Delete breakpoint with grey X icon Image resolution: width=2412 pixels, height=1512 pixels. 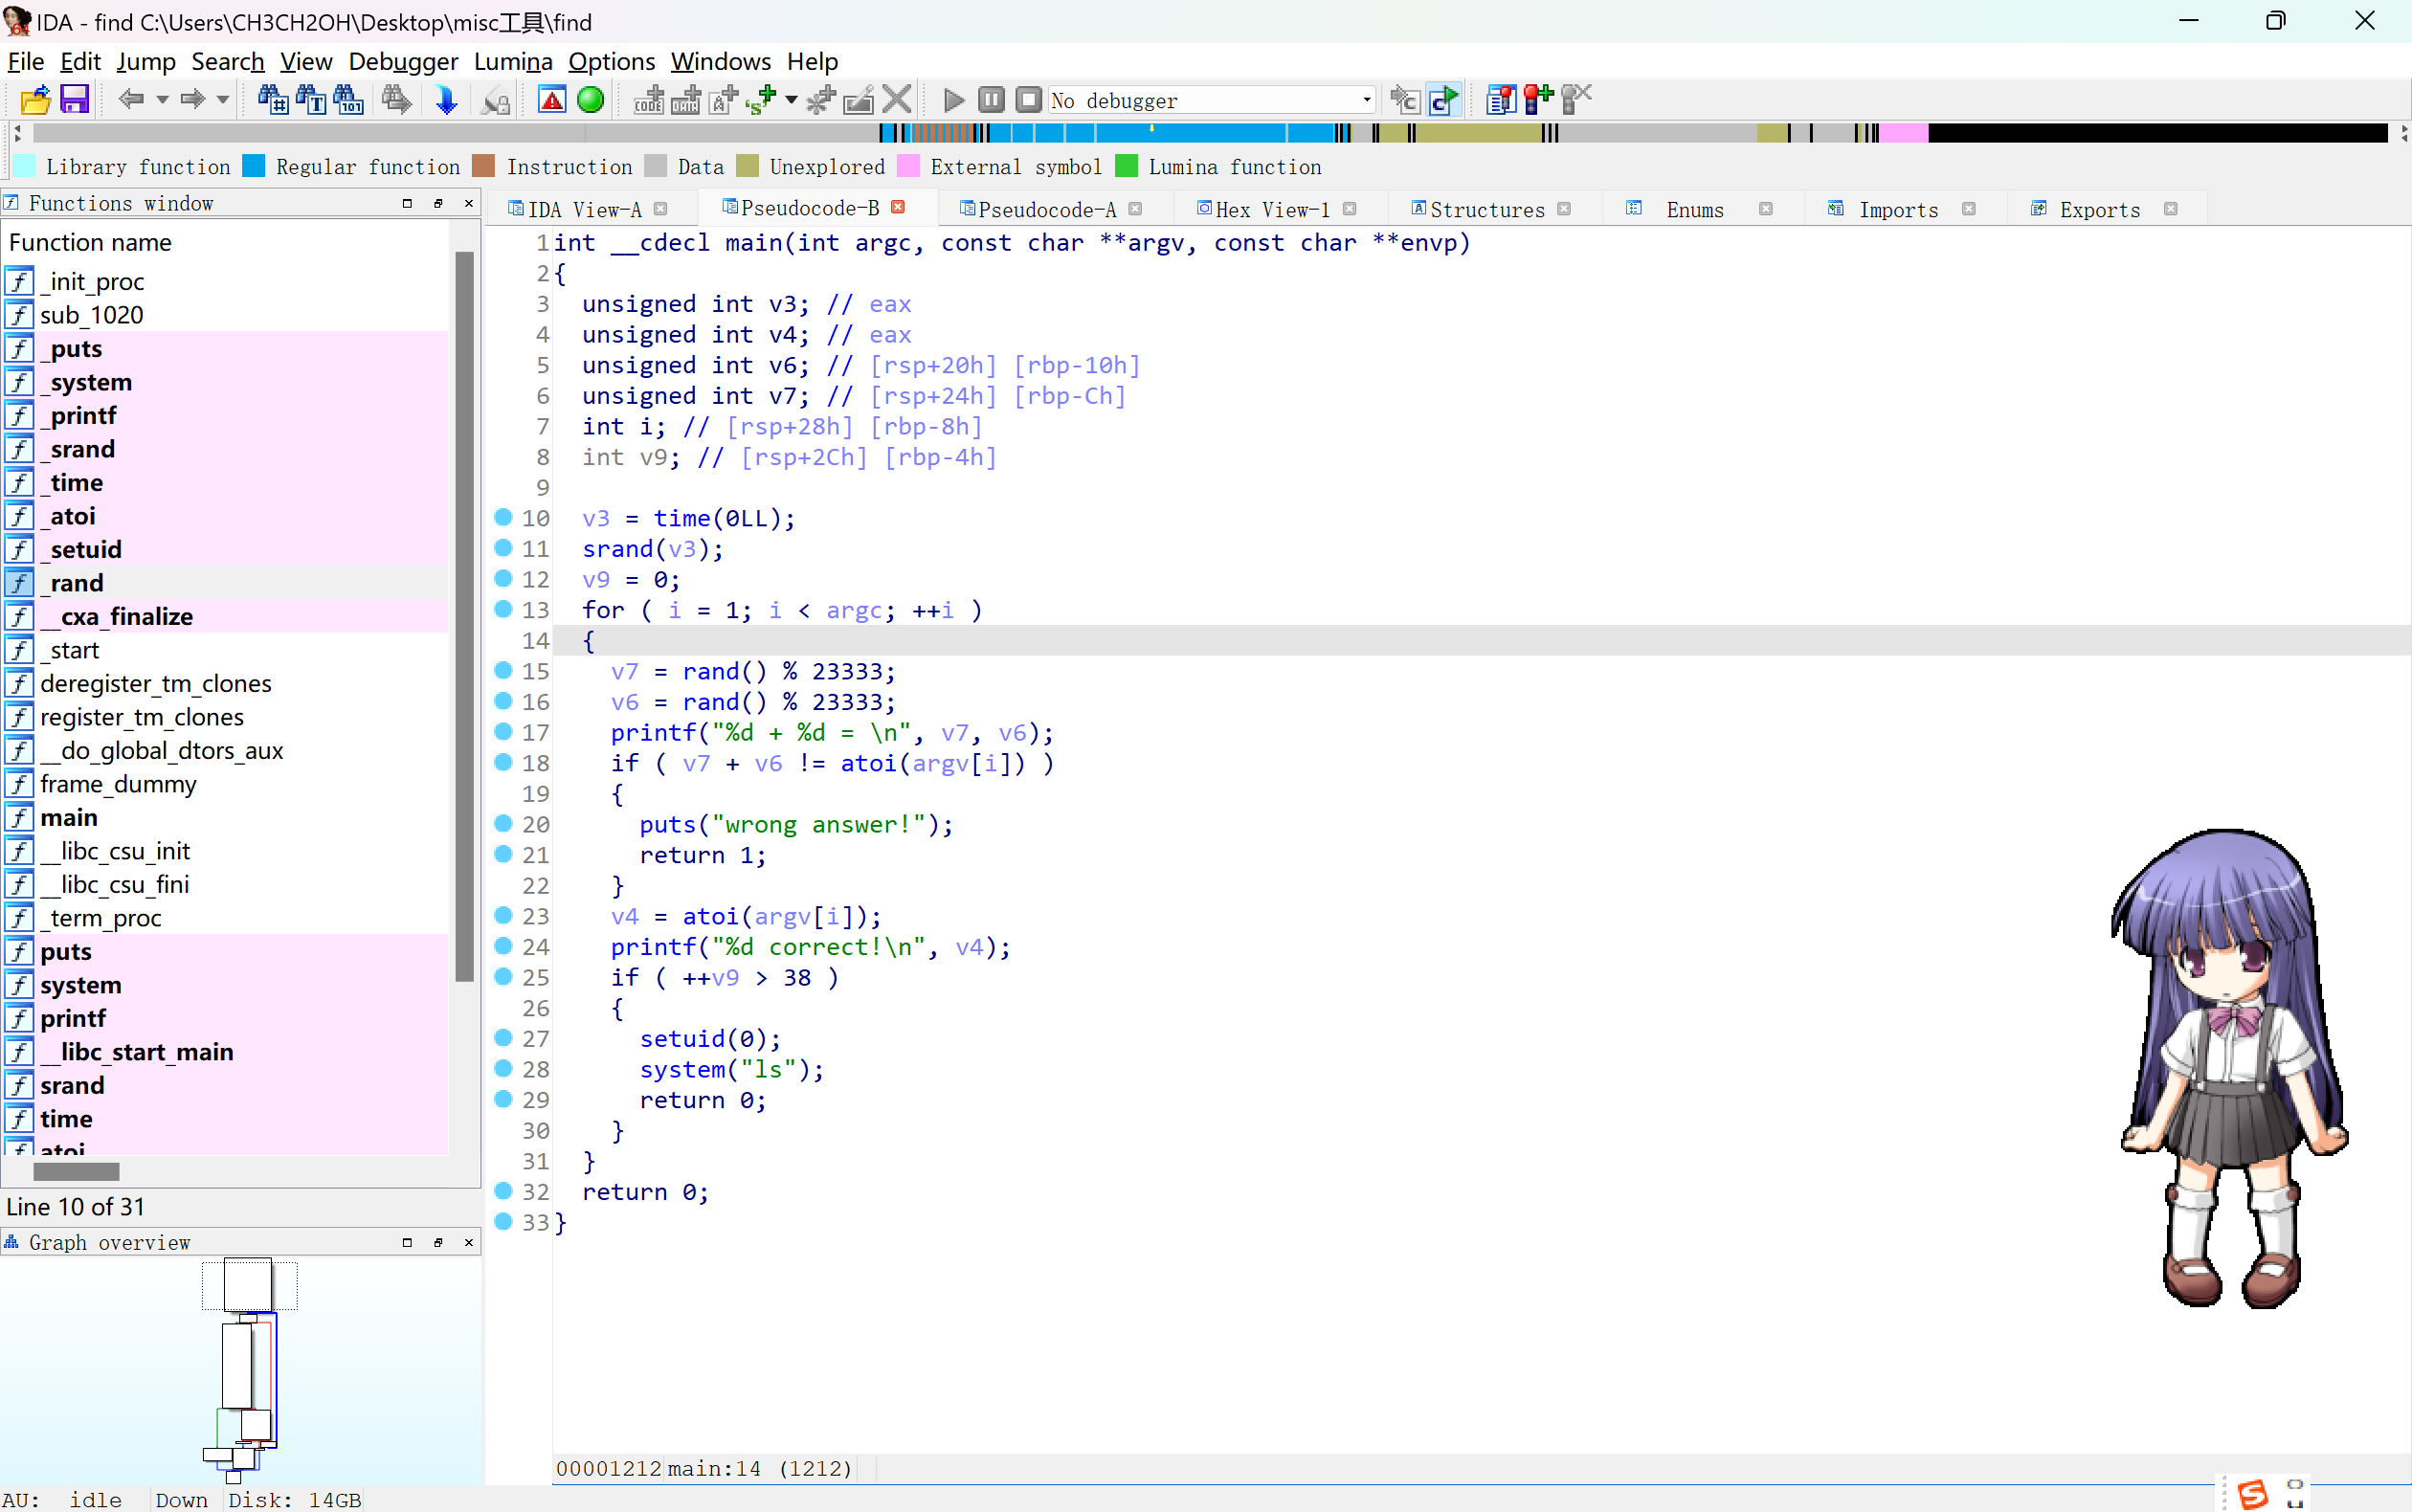pyautogui.click(x=1576, y=100)
